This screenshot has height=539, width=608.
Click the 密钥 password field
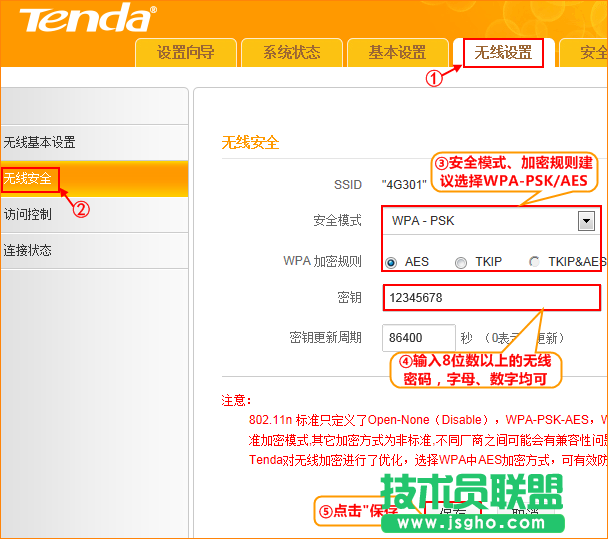coord(491,298)
